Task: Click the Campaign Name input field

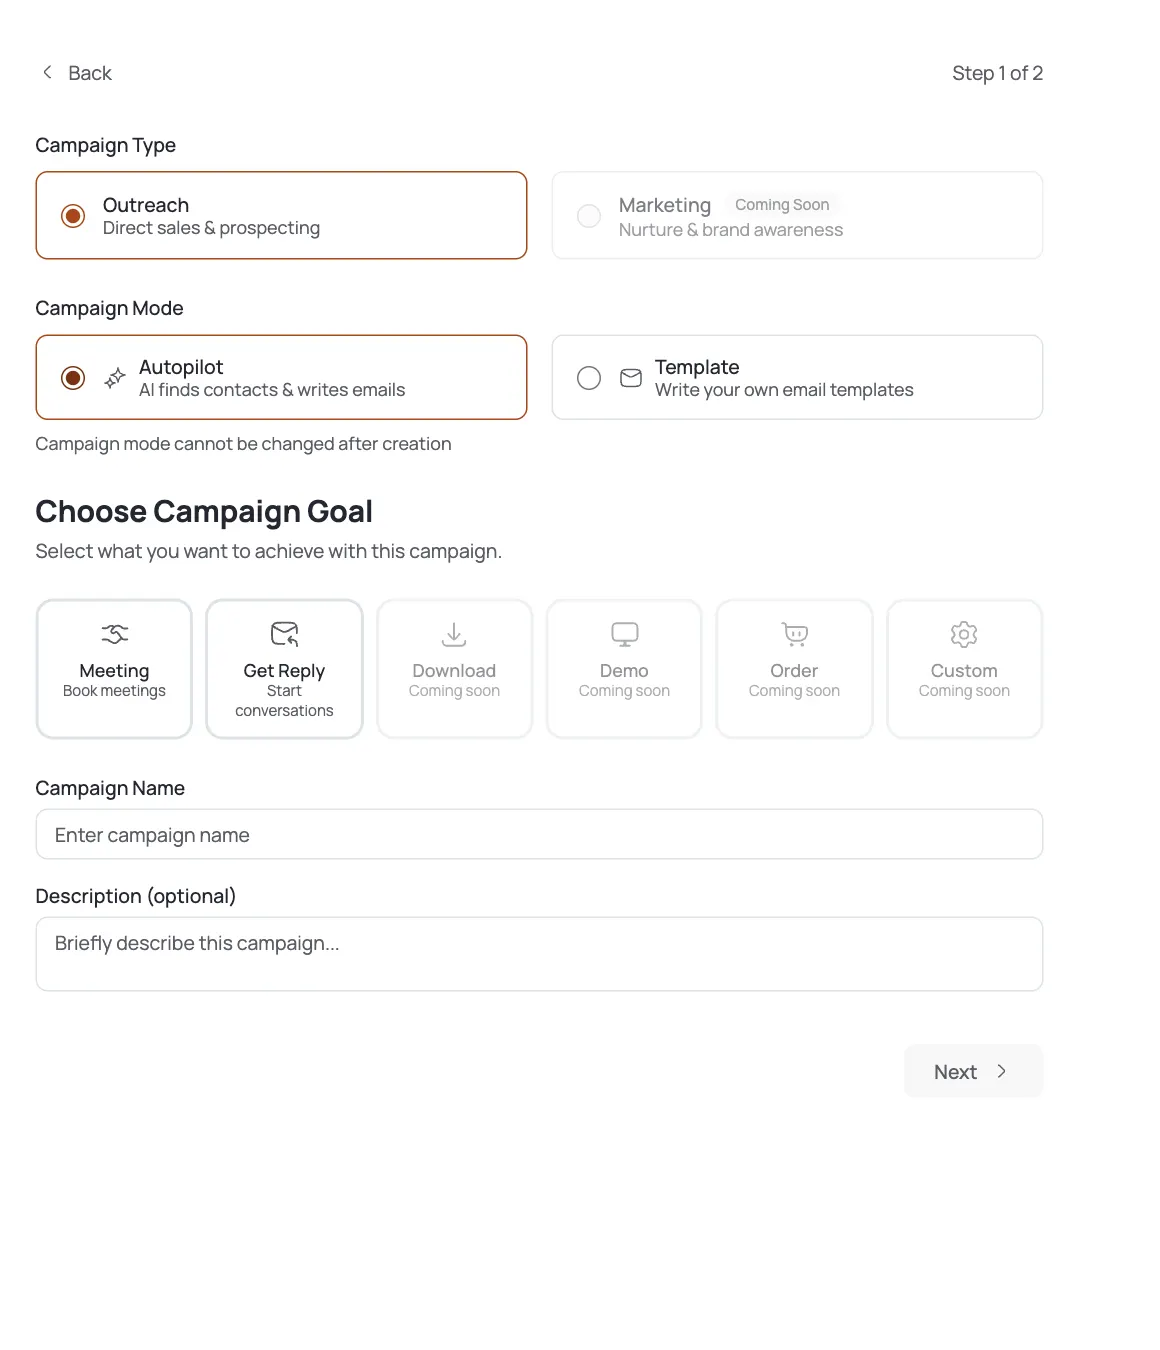Action: click(539, 834)
